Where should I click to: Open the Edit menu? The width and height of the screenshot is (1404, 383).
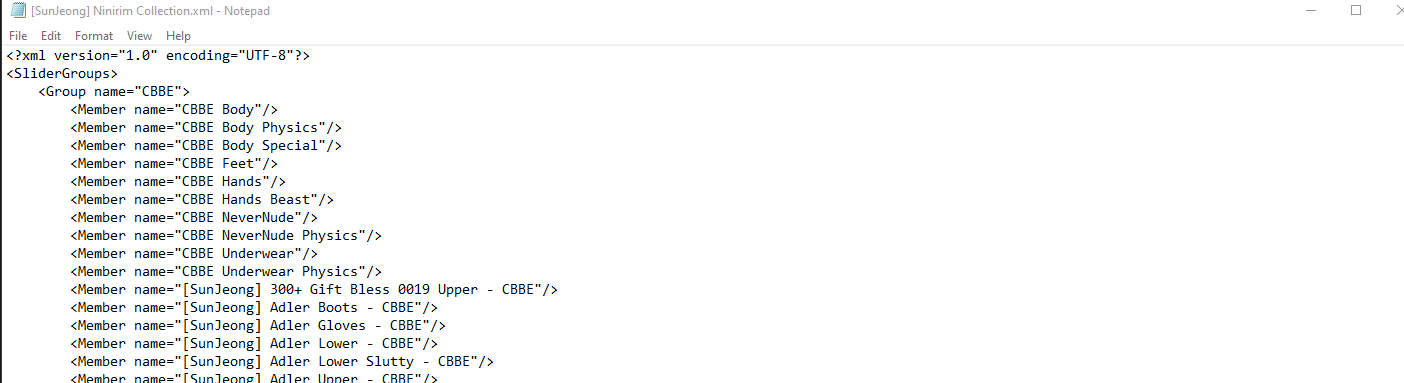(x=51, y=36)
